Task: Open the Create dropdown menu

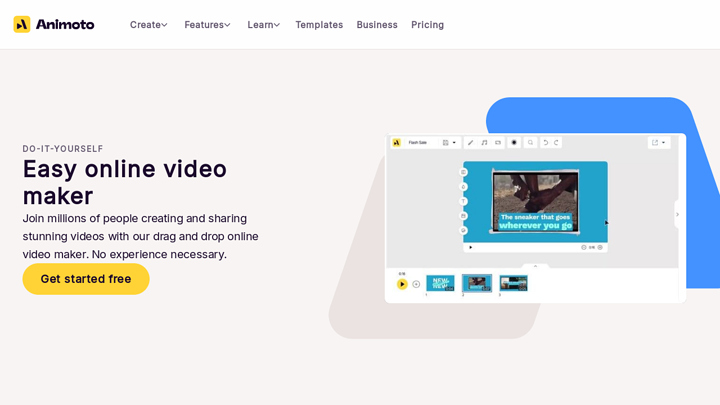Action: [x=148, y=25]
